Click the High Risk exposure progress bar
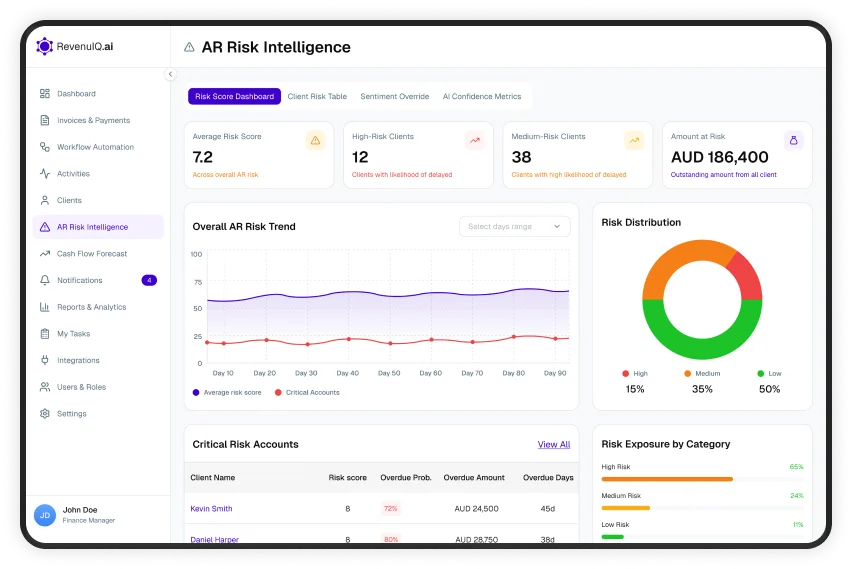Viewport: 852px width, 569px height. click(x=702, y=479)
